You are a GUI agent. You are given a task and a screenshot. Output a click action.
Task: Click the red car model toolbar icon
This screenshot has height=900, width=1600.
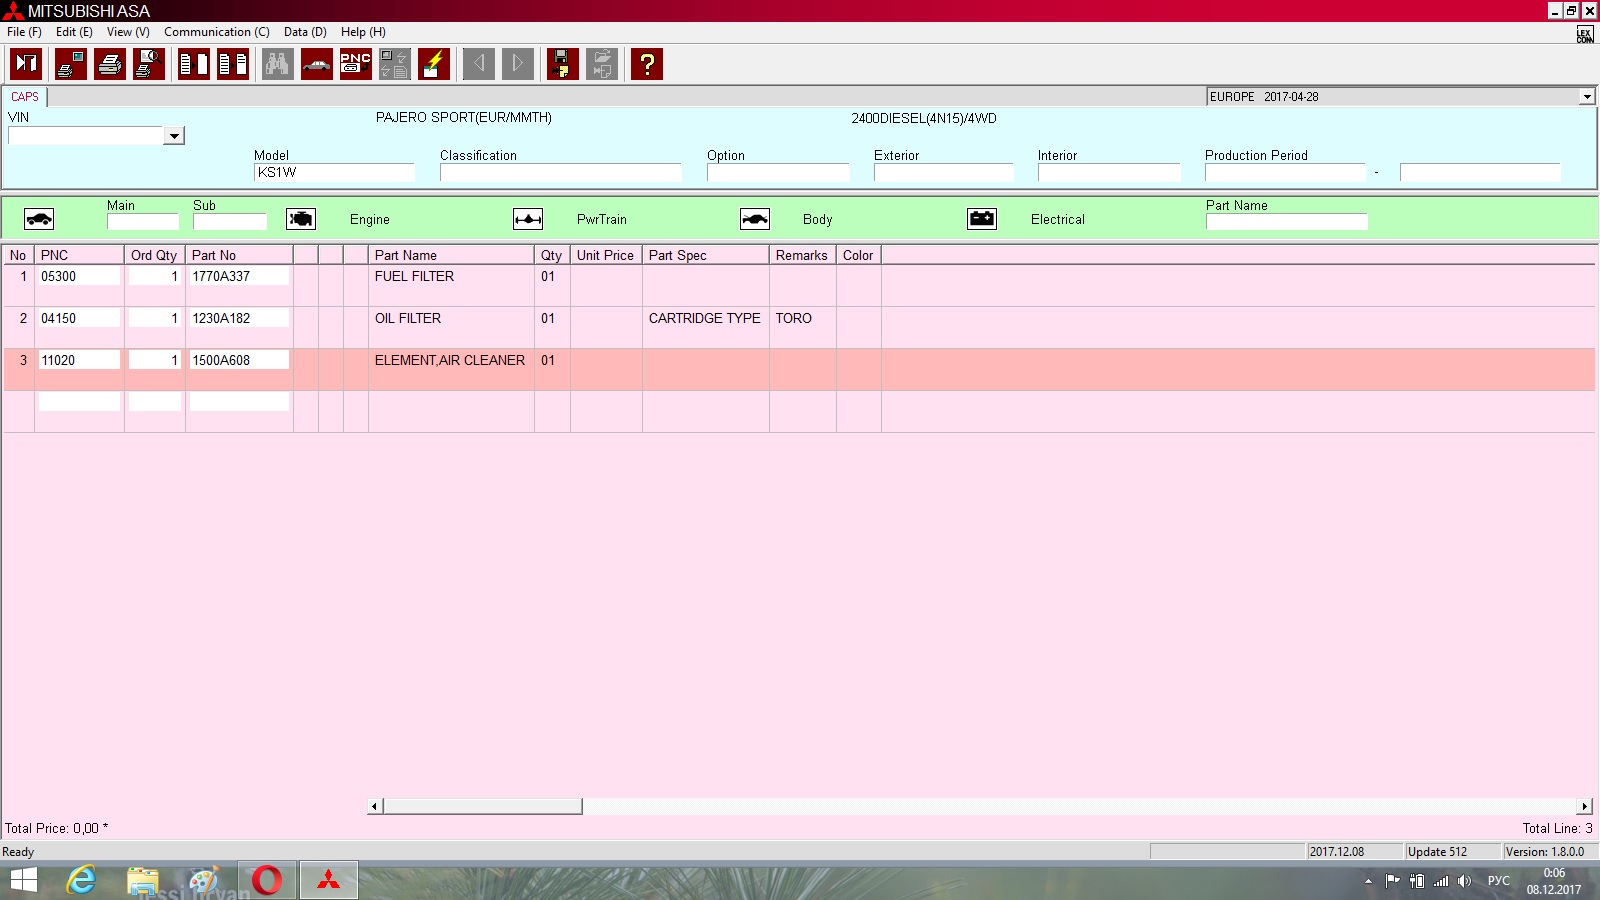pyautogui.click(x=317, y=64)
